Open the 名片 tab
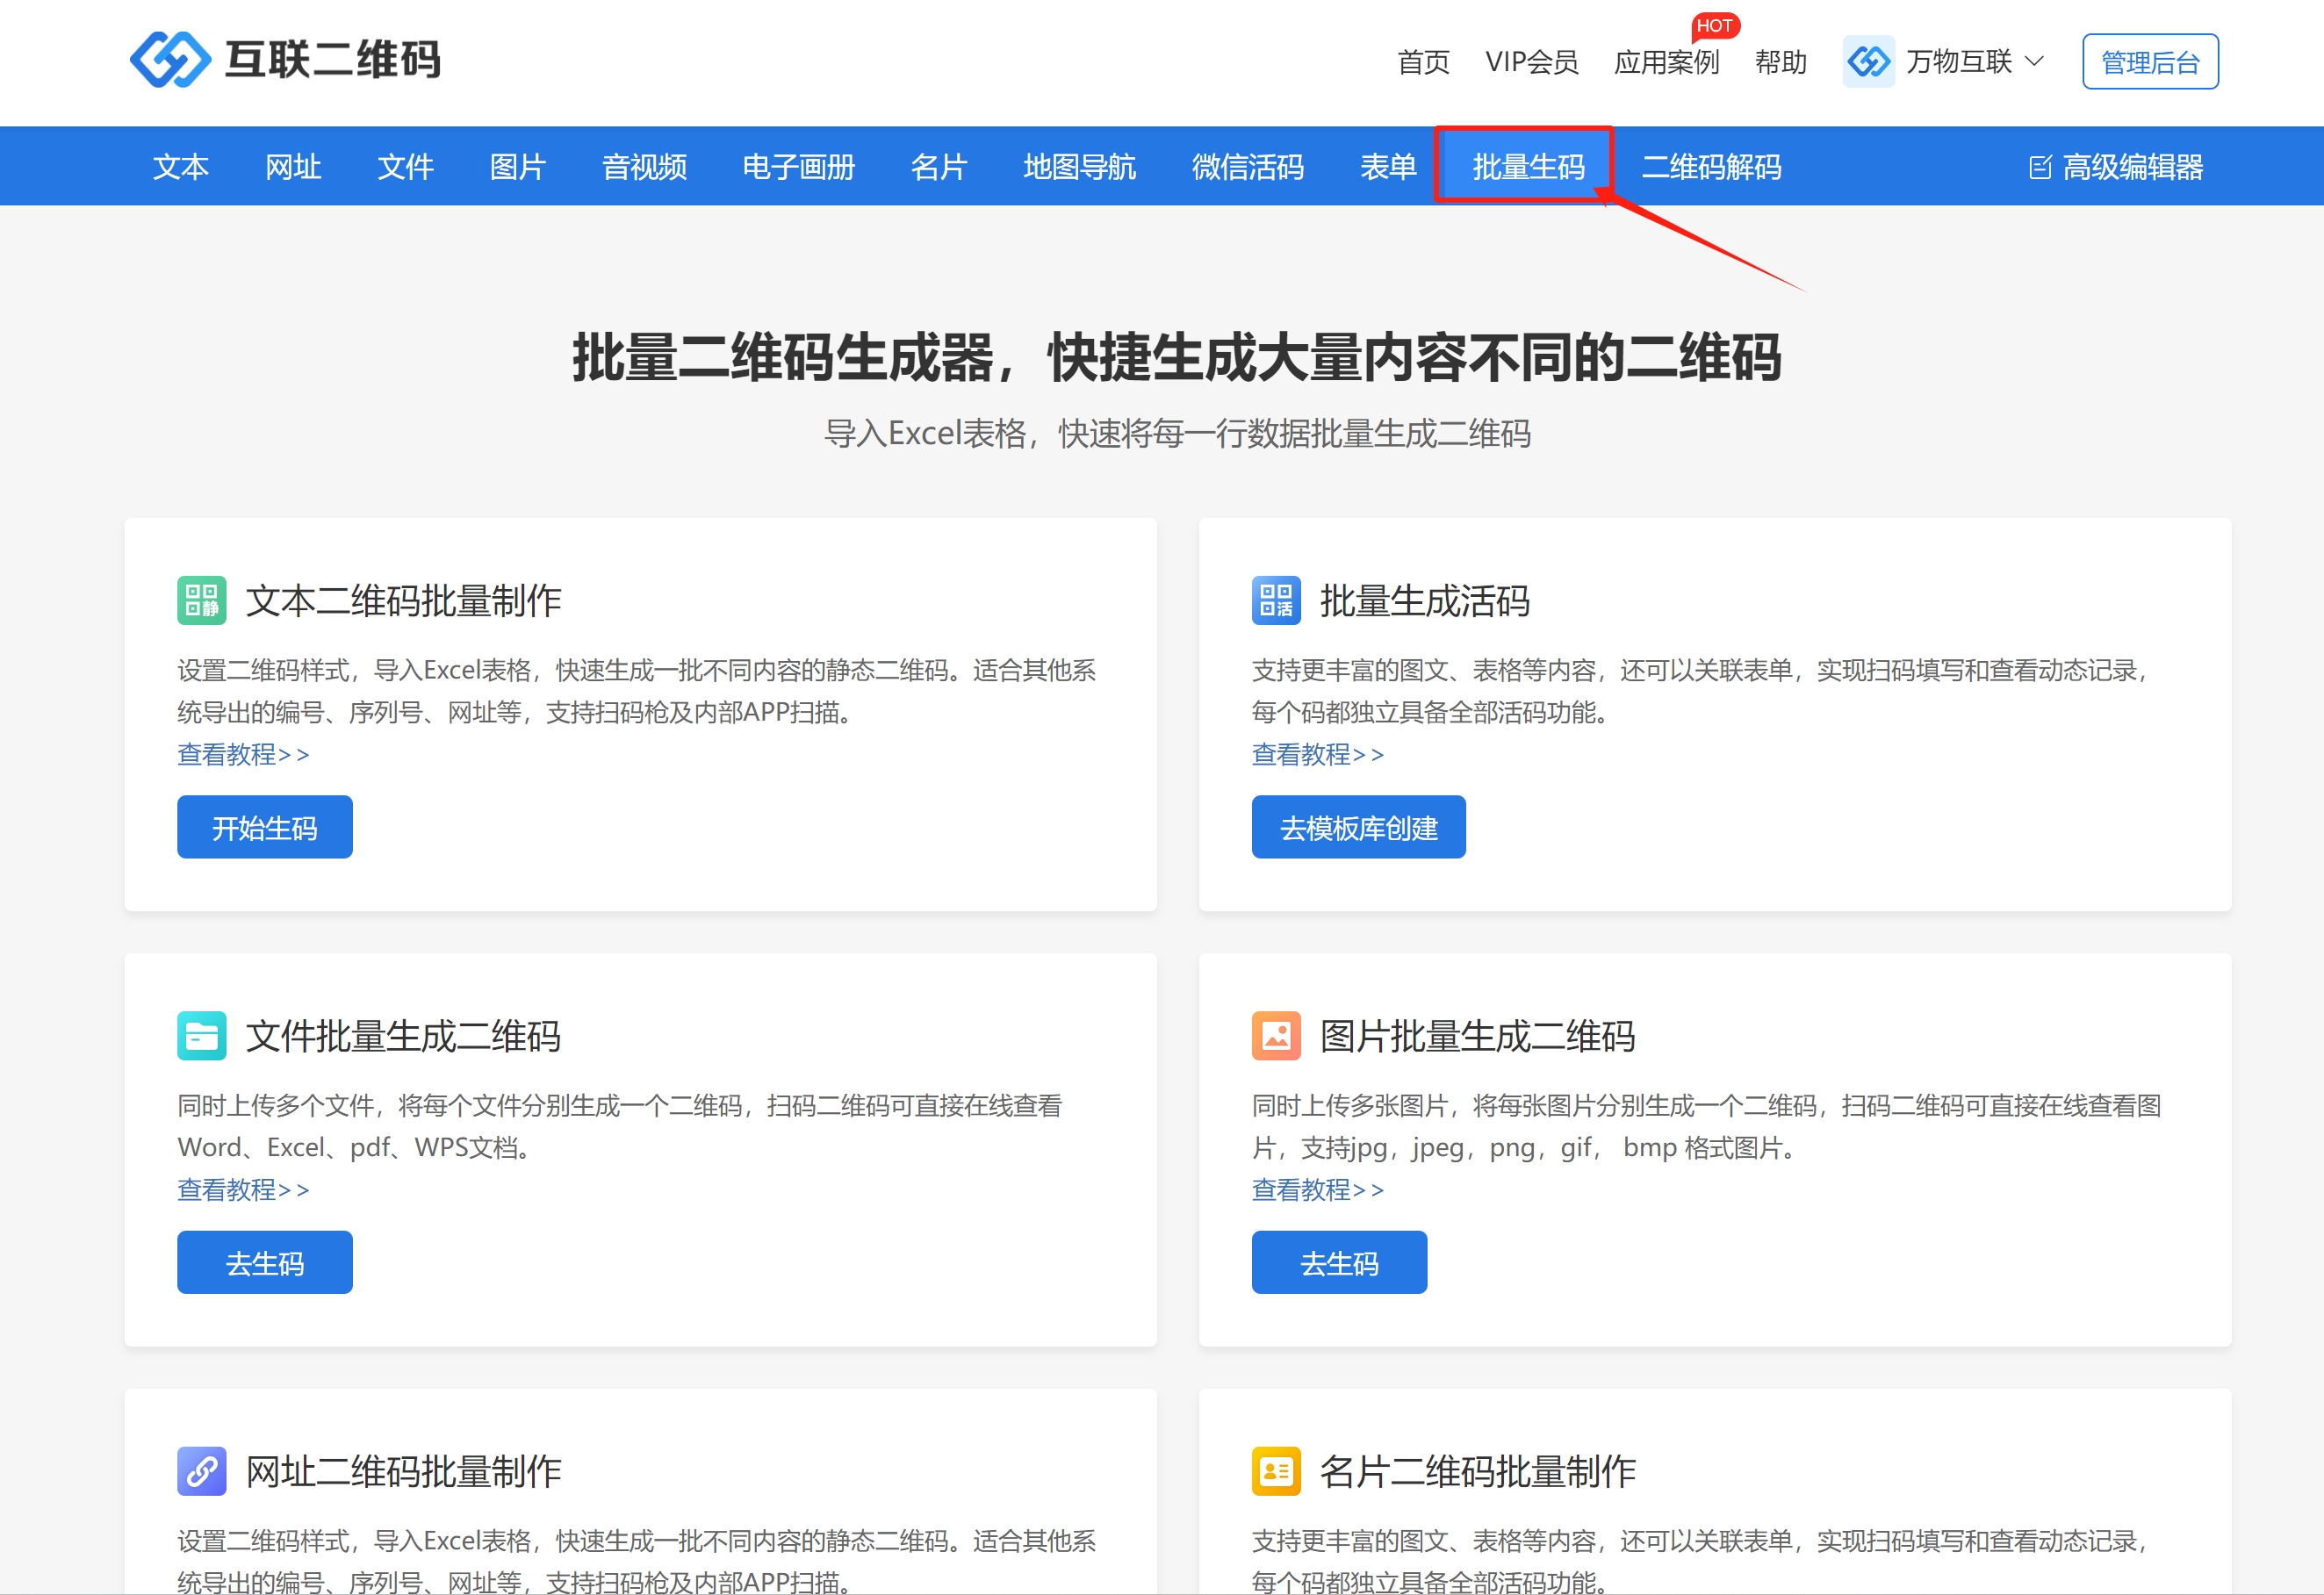 tap(938, 167)
